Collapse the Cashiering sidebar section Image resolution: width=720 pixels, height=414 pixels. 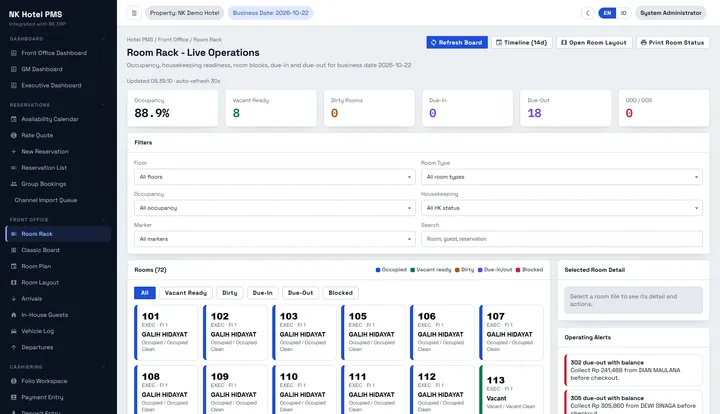[x=103, y=367]
